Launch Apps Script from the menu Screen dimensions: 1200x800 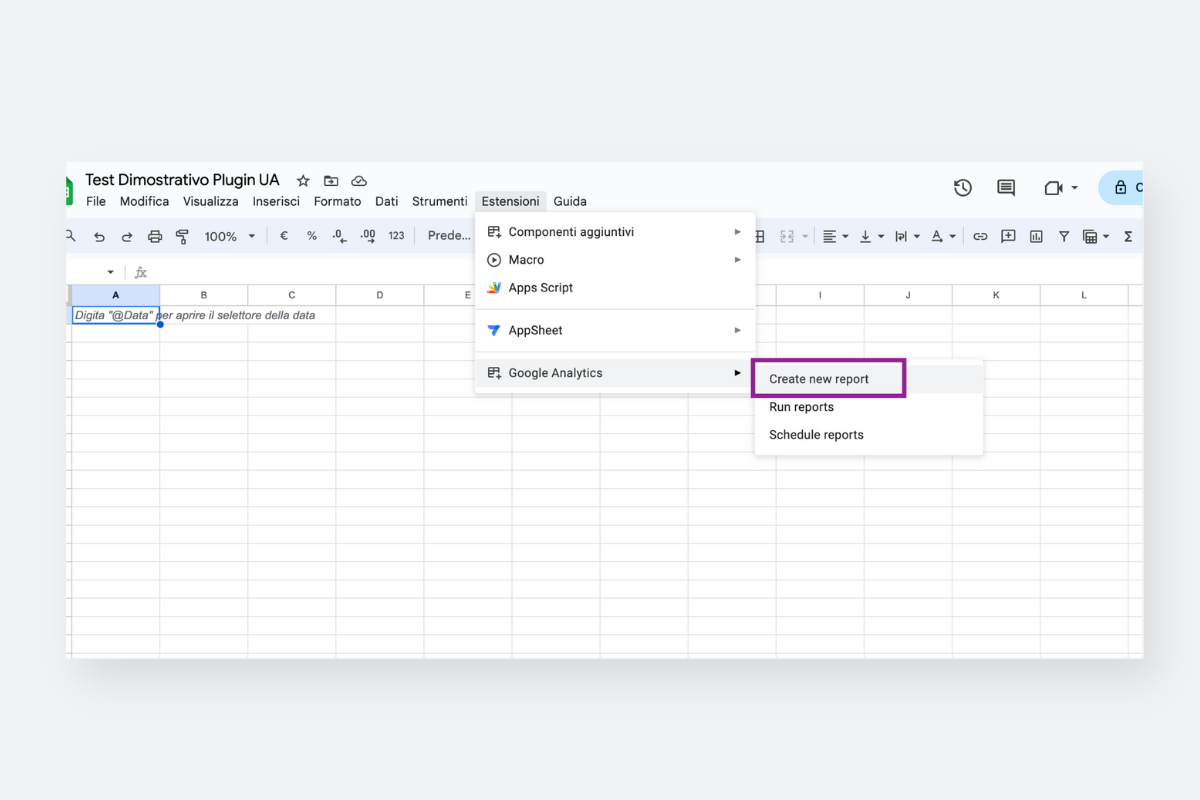pyautogui.click(x=615, y=288)
